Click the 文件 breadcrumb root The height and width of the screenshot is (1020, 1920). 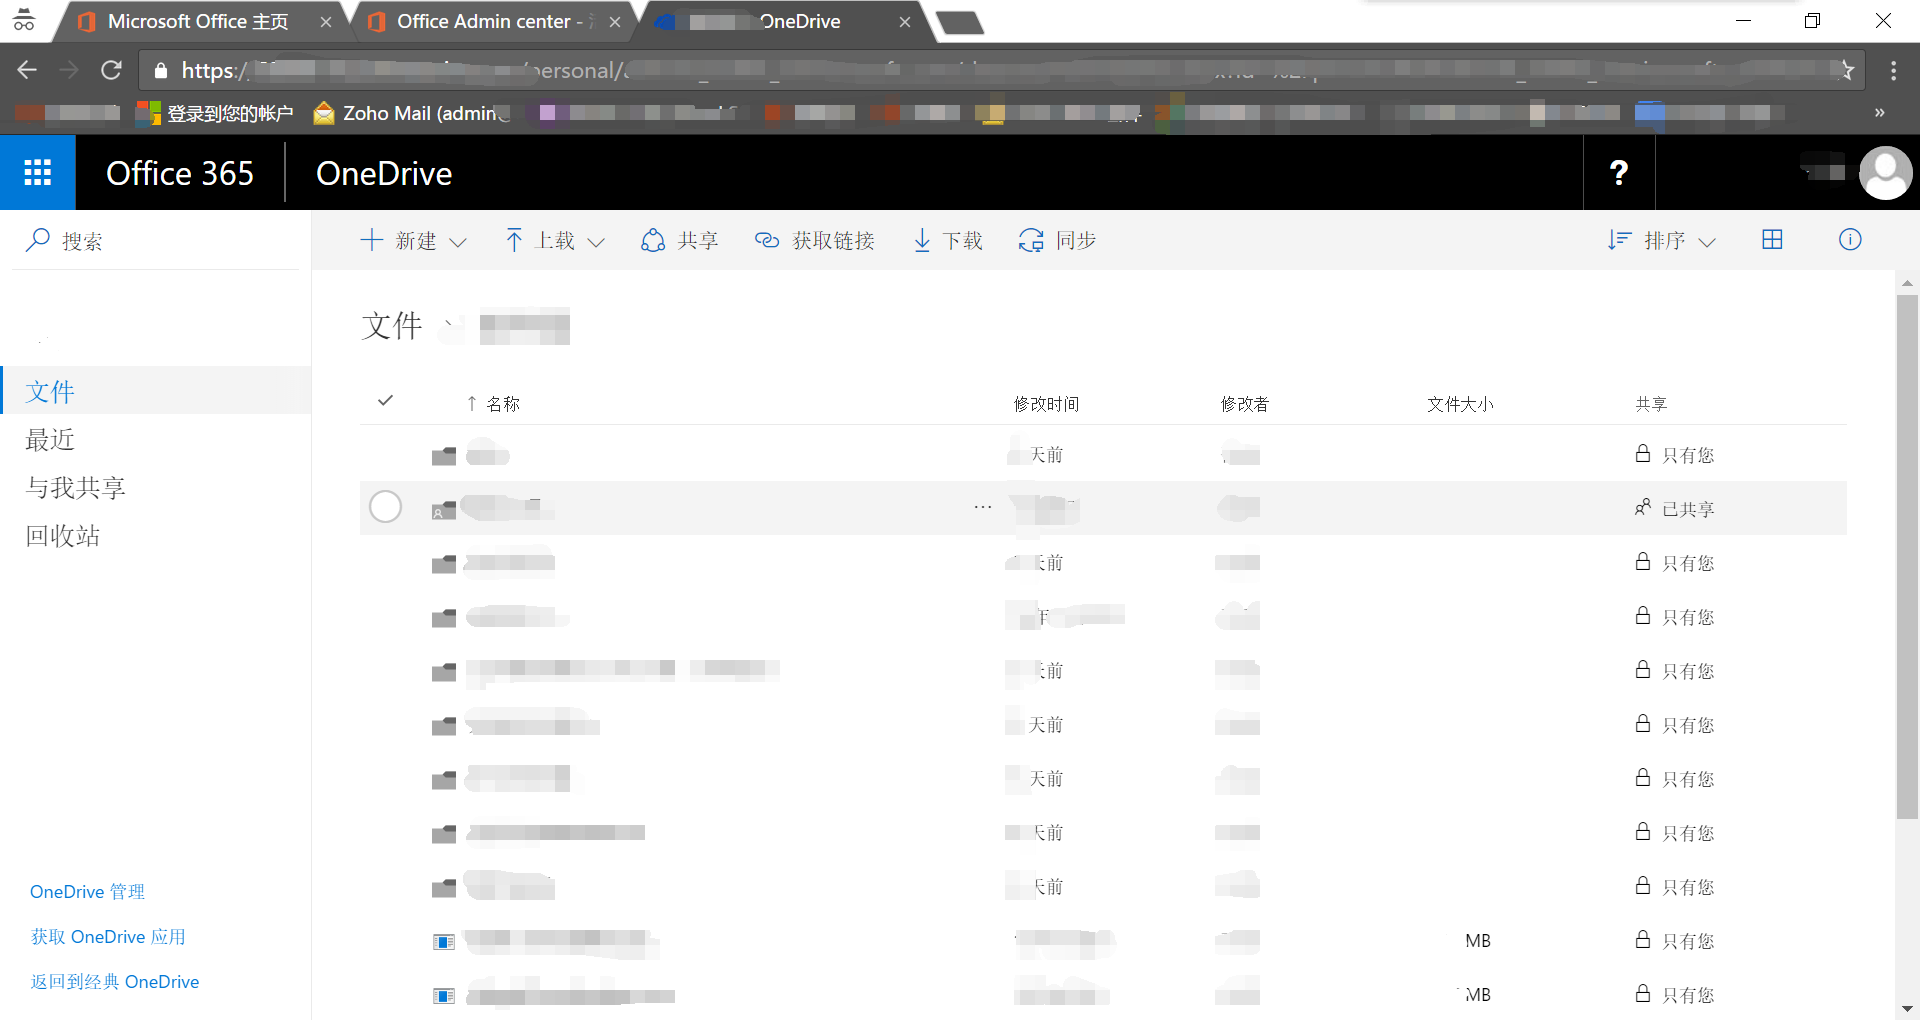click(392, 326)
